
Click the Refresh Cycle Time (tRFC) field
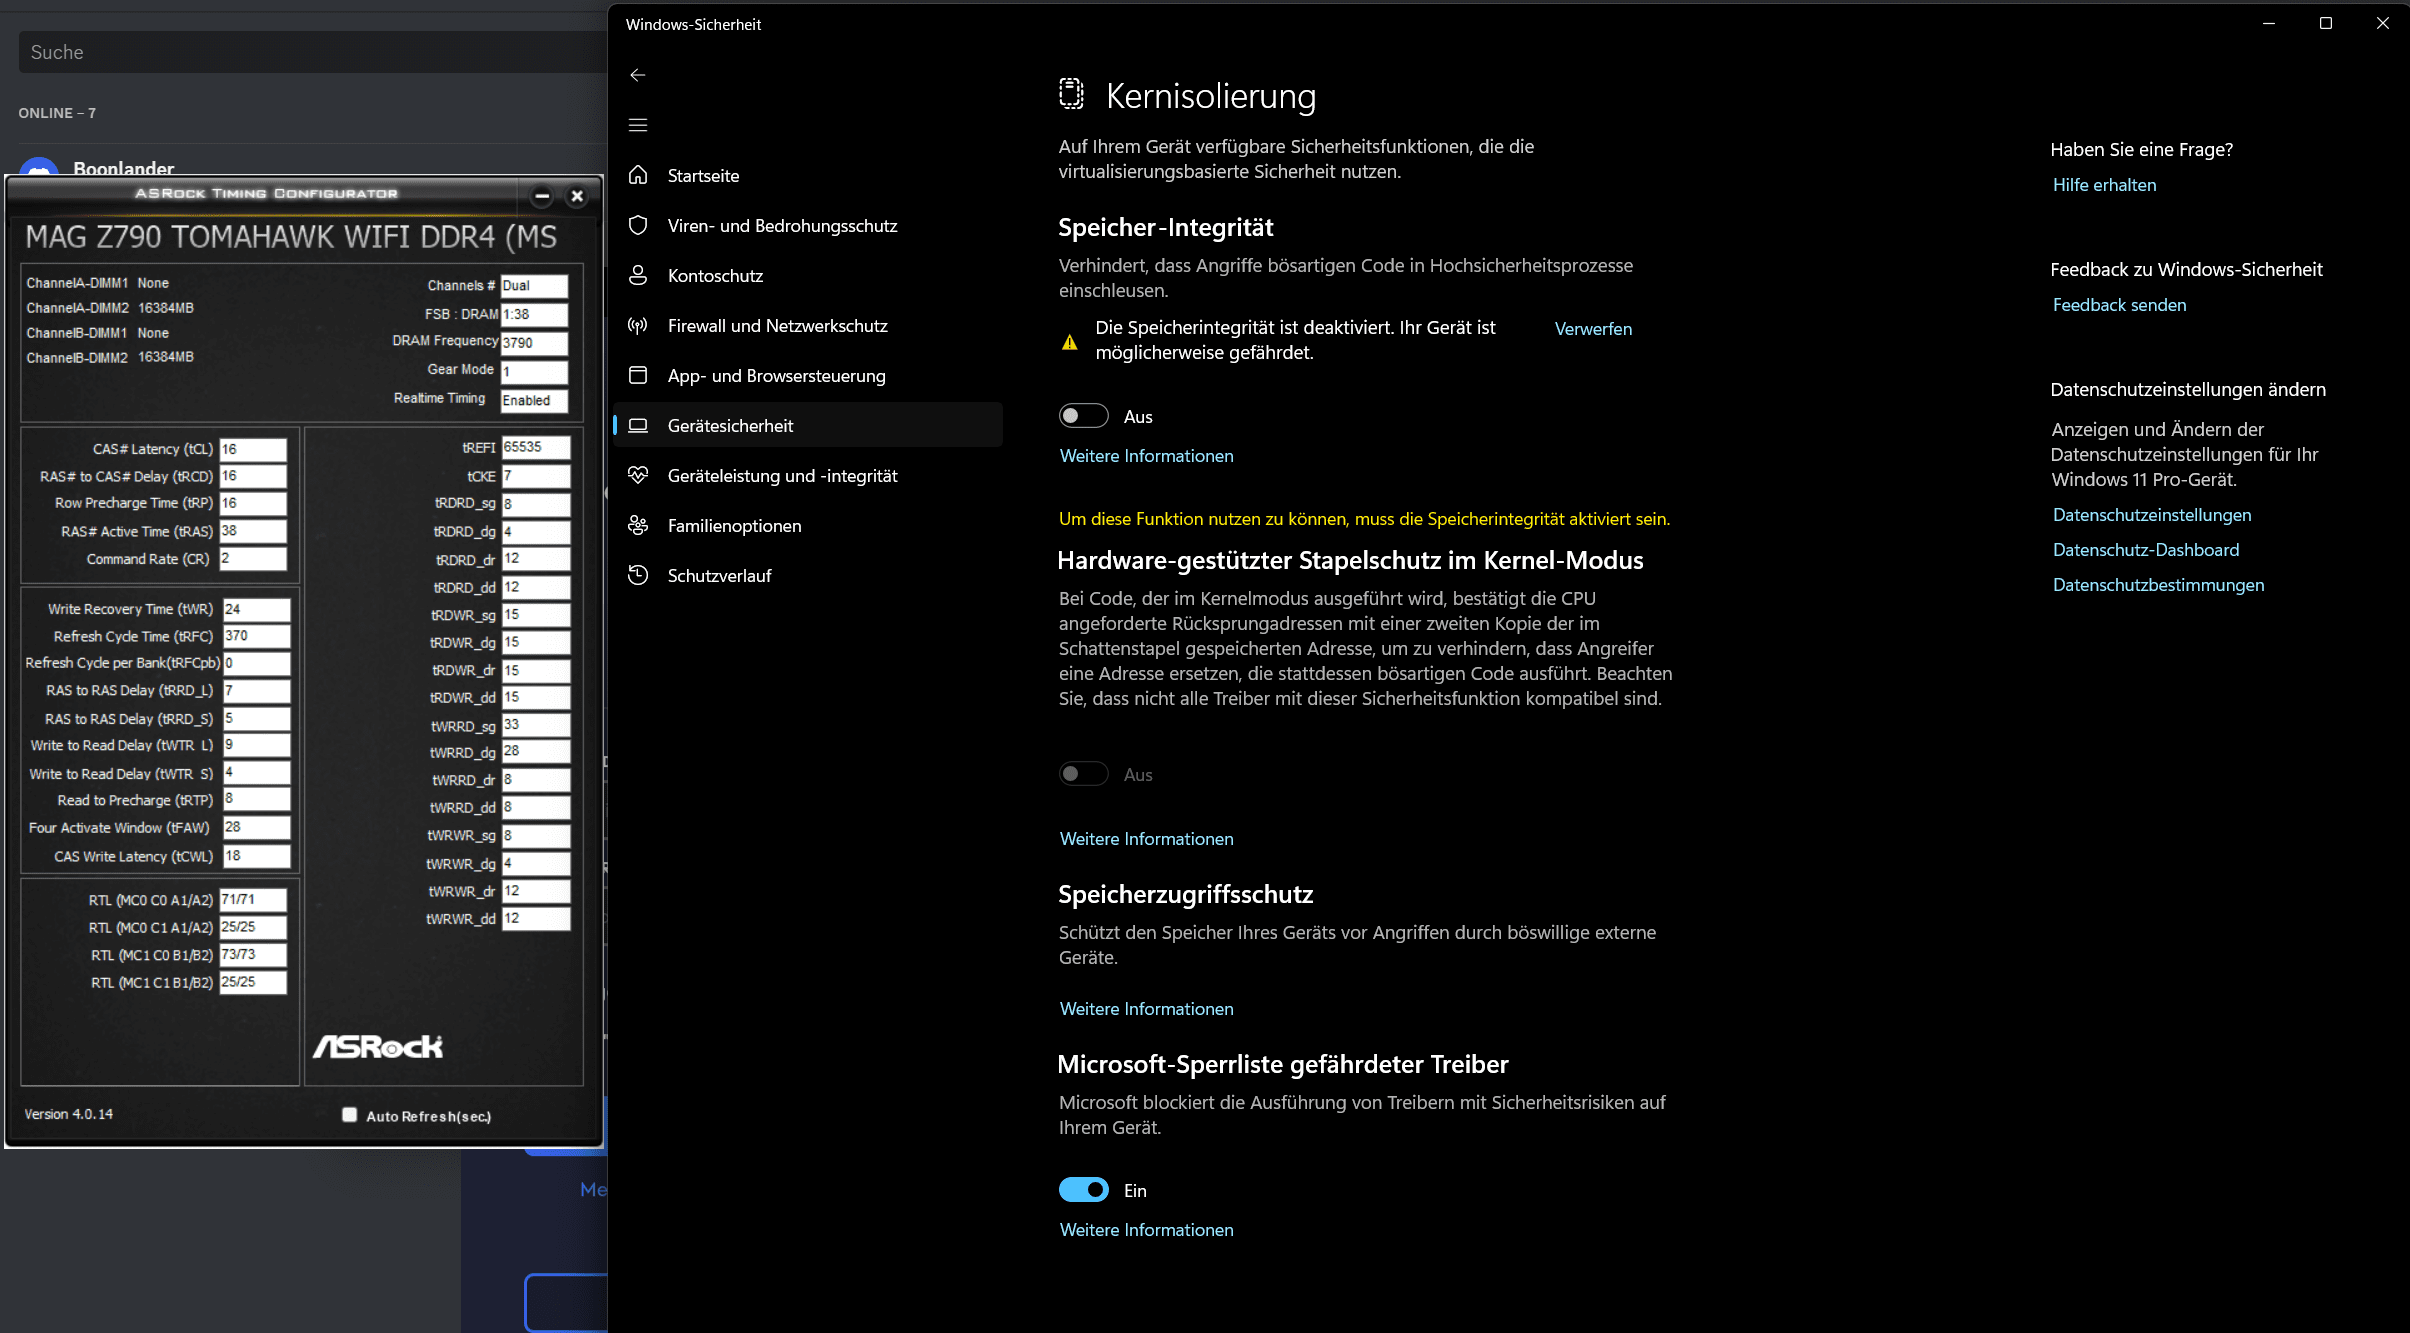coord(256,636)
